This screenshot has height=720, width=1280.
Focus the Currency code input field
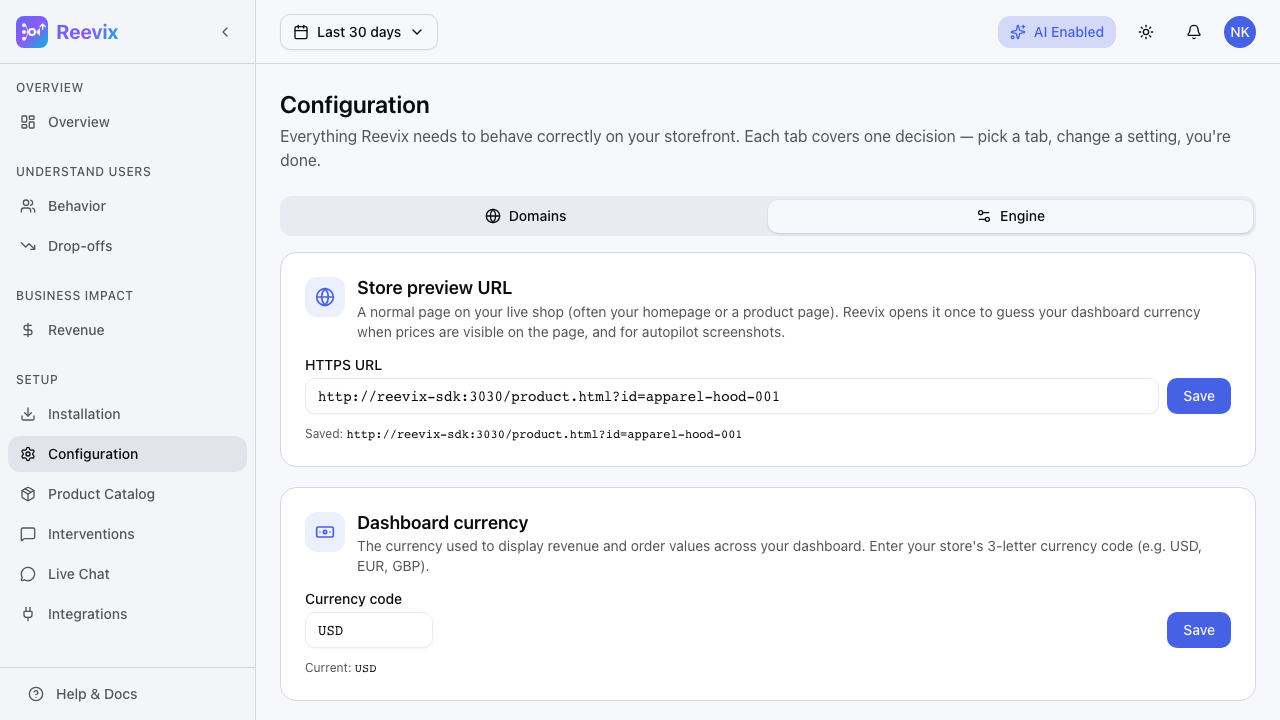tap(369, 630)
